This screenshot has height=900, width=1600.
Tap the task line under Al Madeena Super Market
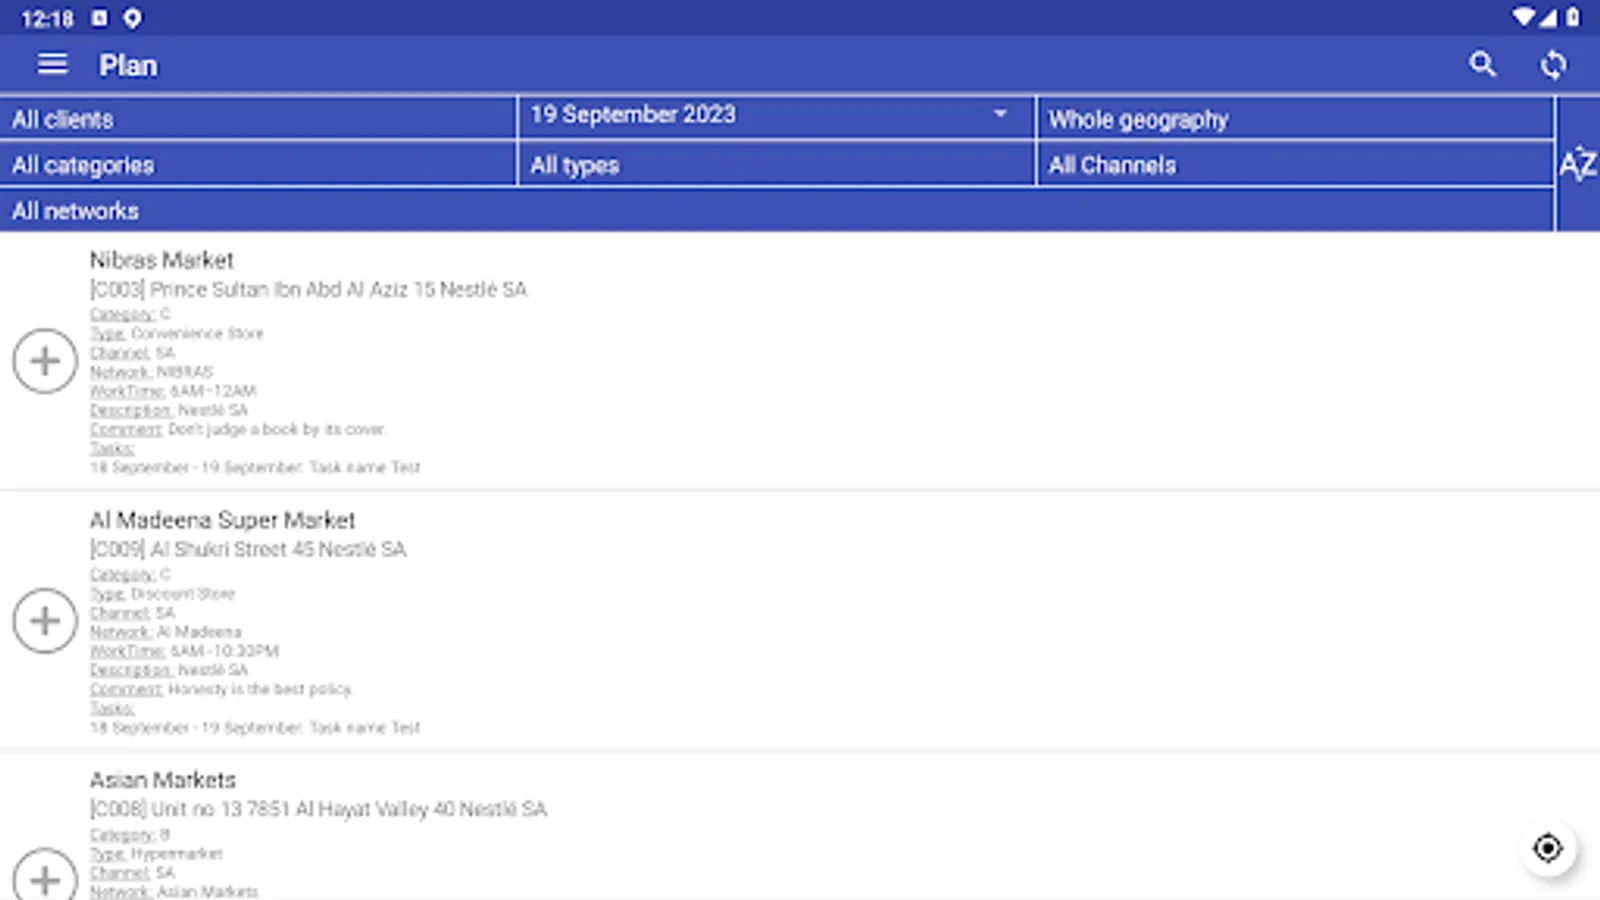pos(255,727)
